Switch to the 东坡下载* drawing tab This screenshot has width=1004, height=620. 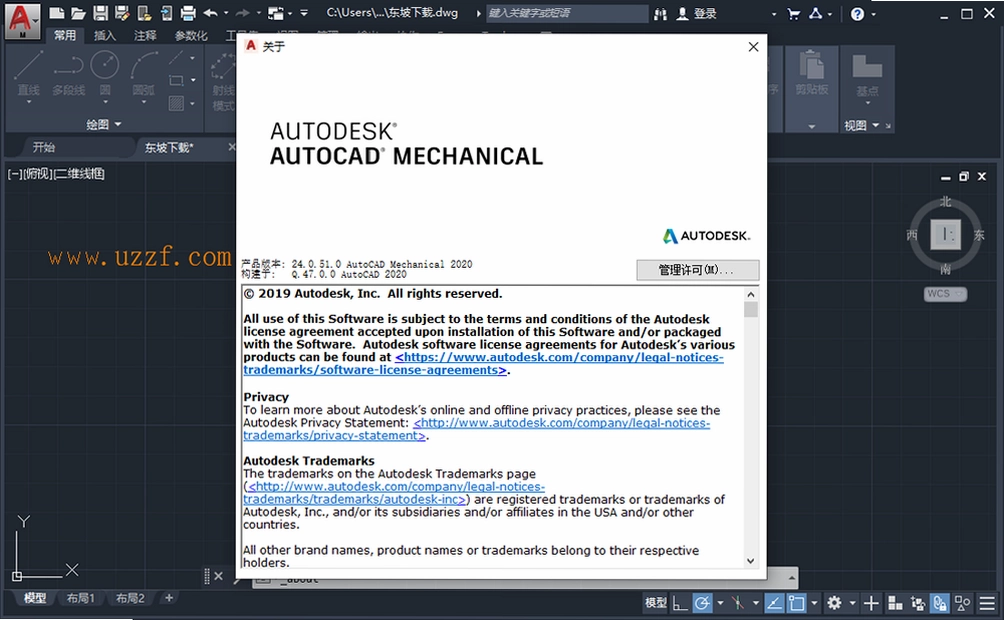click(169, 148)
